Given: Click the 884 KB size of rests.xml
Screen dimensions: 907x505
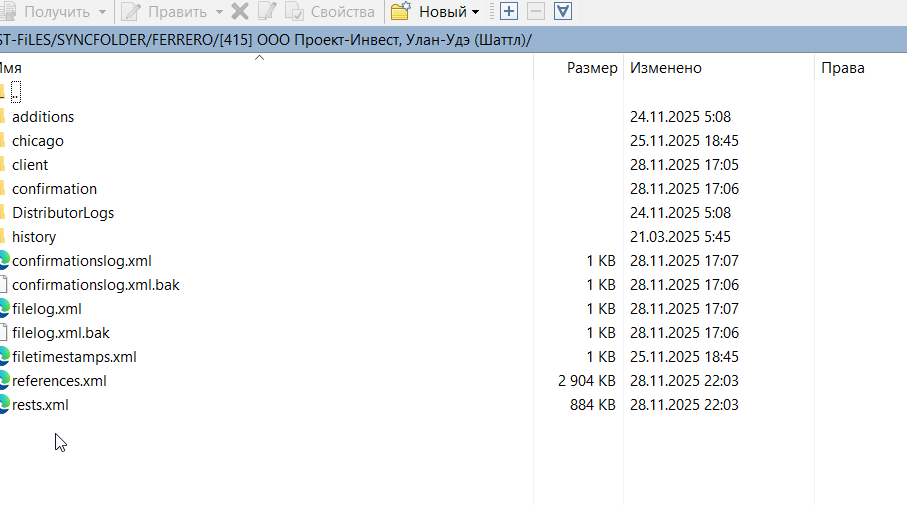Looking at the screenshot, I should [592, 405].
